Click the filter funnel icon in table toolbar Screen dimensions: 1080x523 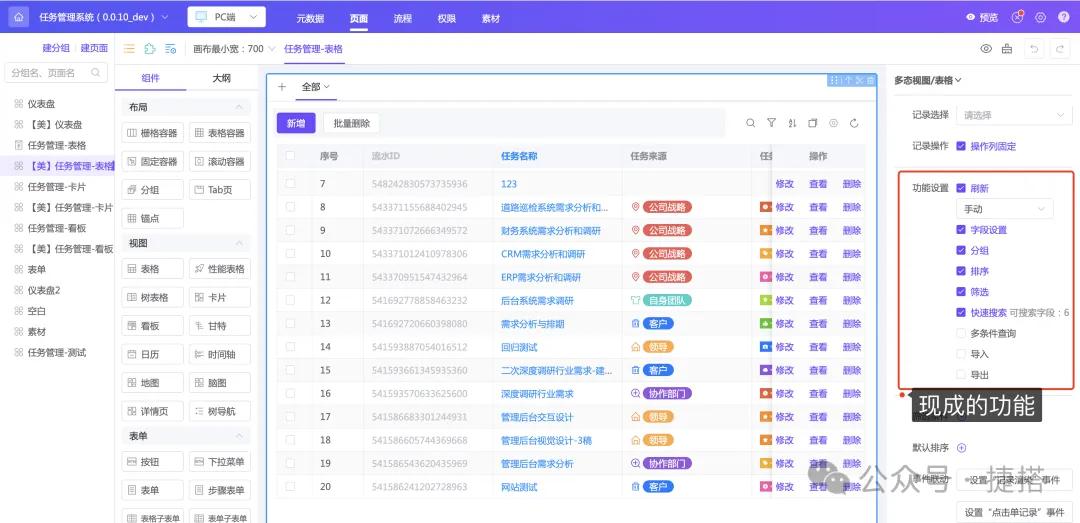(x=771, y=123)
